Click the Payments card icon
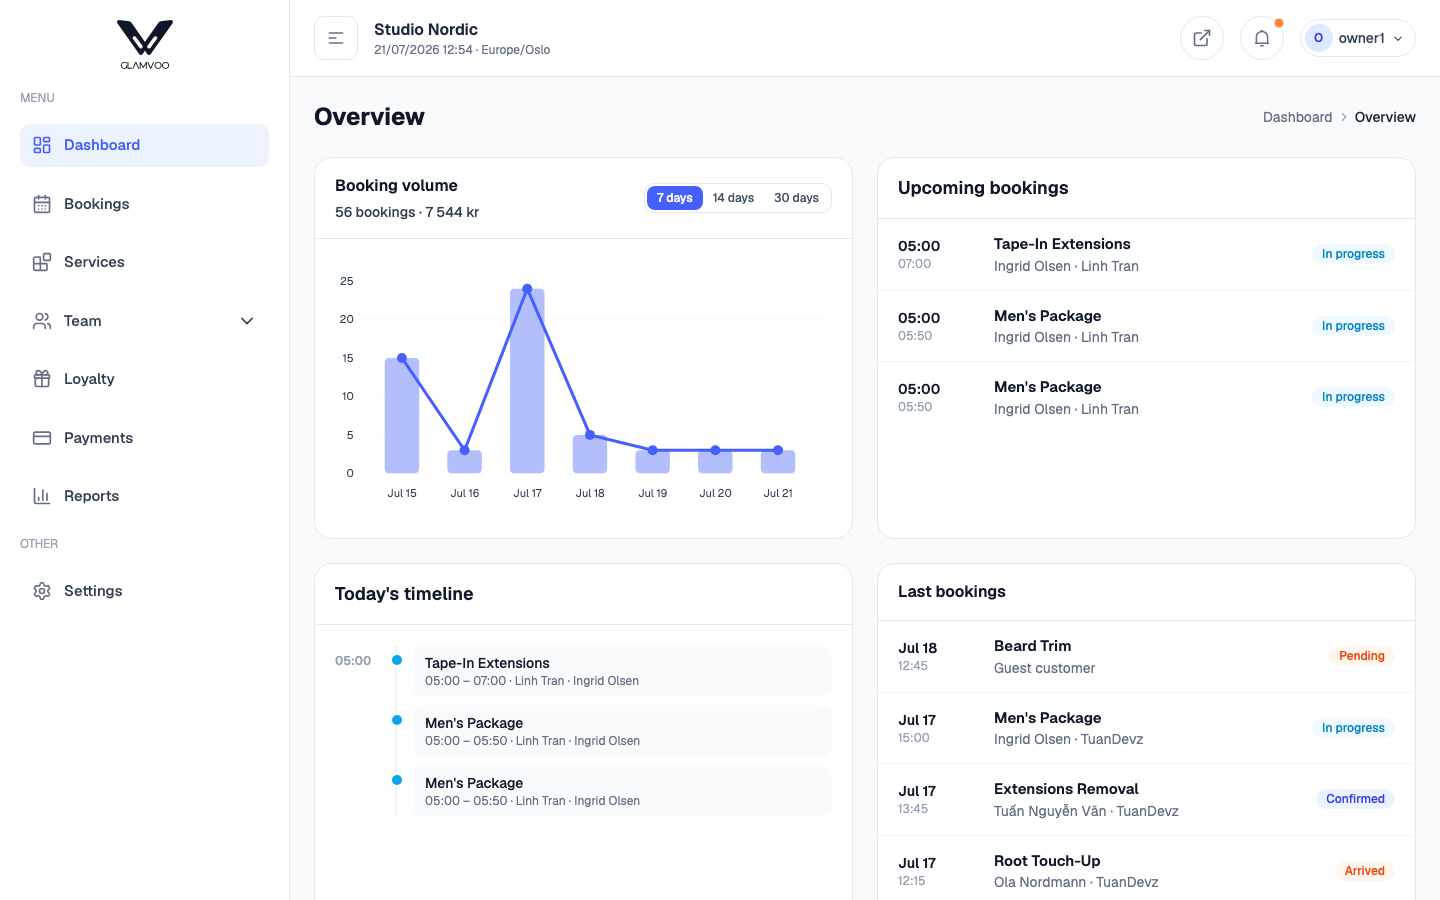 pyautogui.click(x=42, y=438)
